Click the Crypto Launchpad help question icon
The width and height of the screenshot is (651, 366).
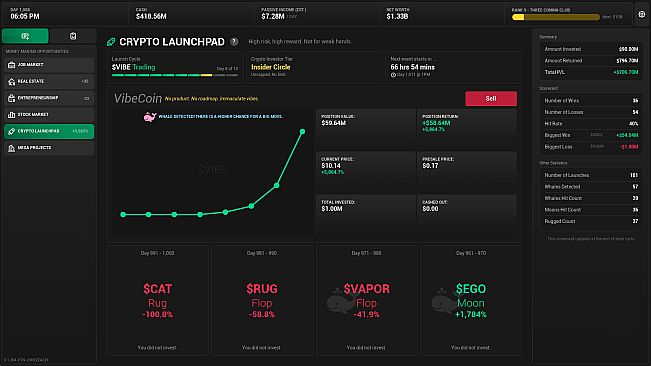point(234,41)
